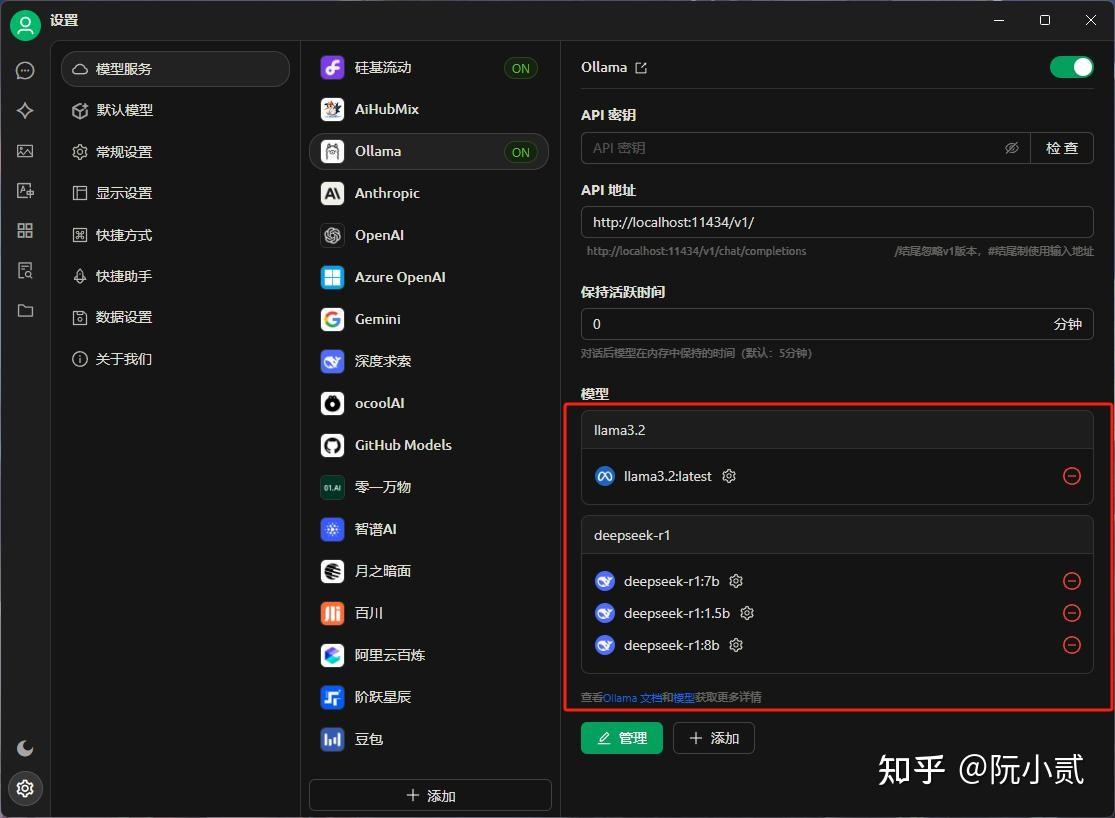The height and width of the screenshot is (818, 1115).
Task: Select the 硅基流动 provider
Action: (x=429, y=68)
